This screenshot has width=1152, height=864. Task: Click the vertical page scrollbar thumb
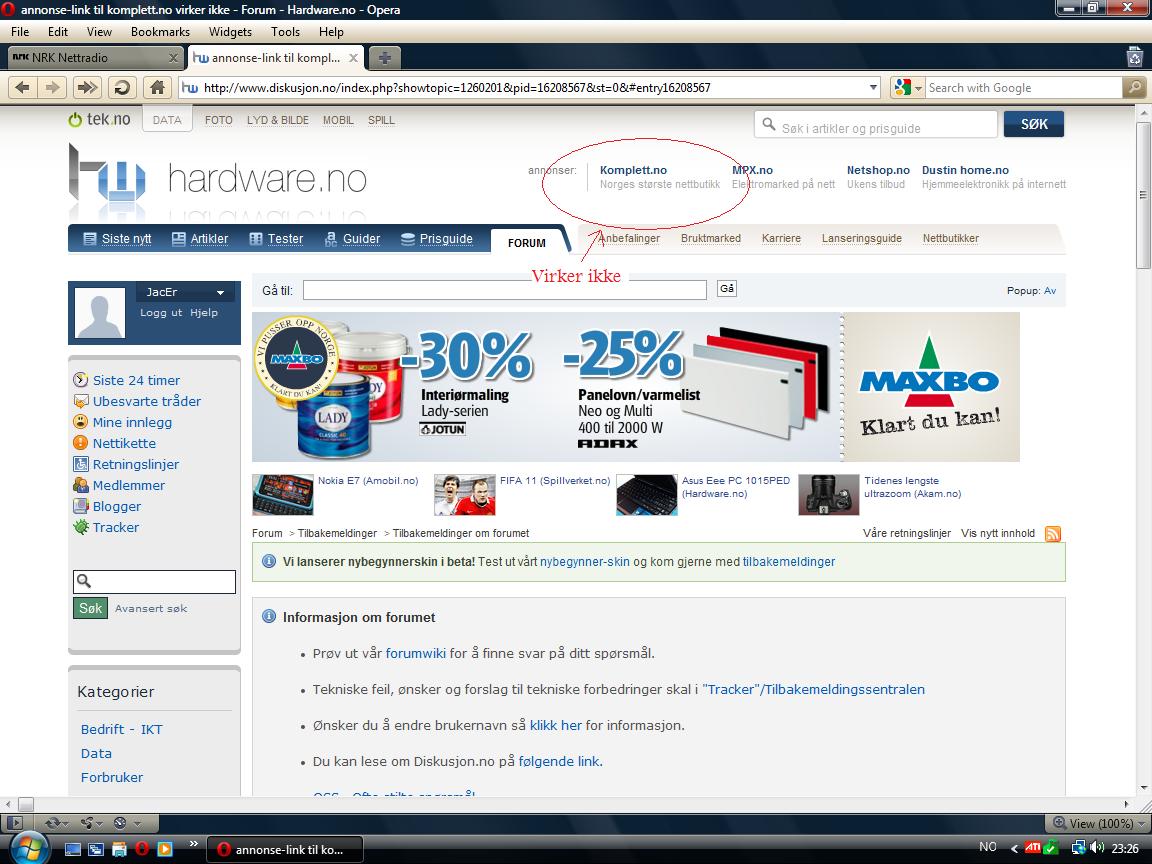point(1143,194)
